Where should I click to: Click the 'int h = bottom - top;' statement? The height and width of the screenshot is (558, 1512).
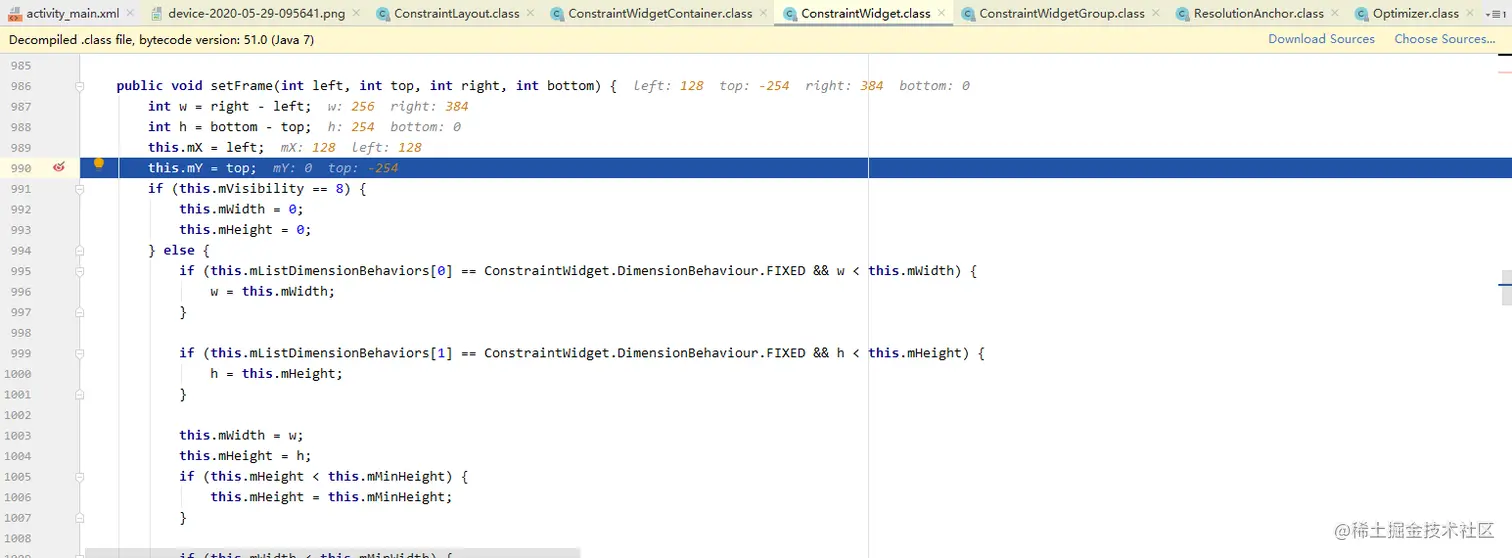coord(229,127)
